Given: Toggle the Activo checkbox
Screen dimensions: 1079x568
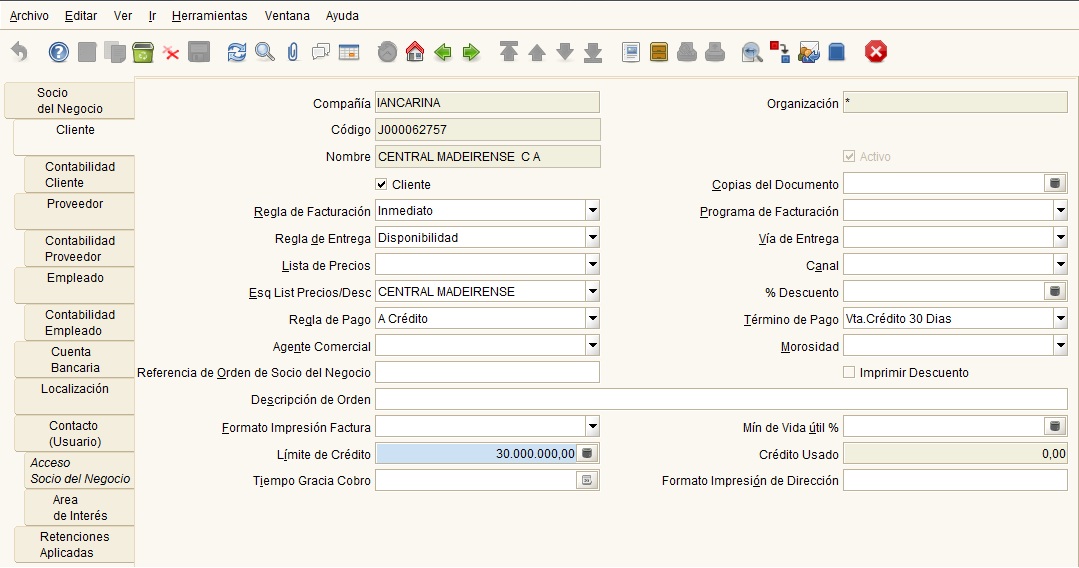Looking at the screenshot, I should (x=849, y=156).
